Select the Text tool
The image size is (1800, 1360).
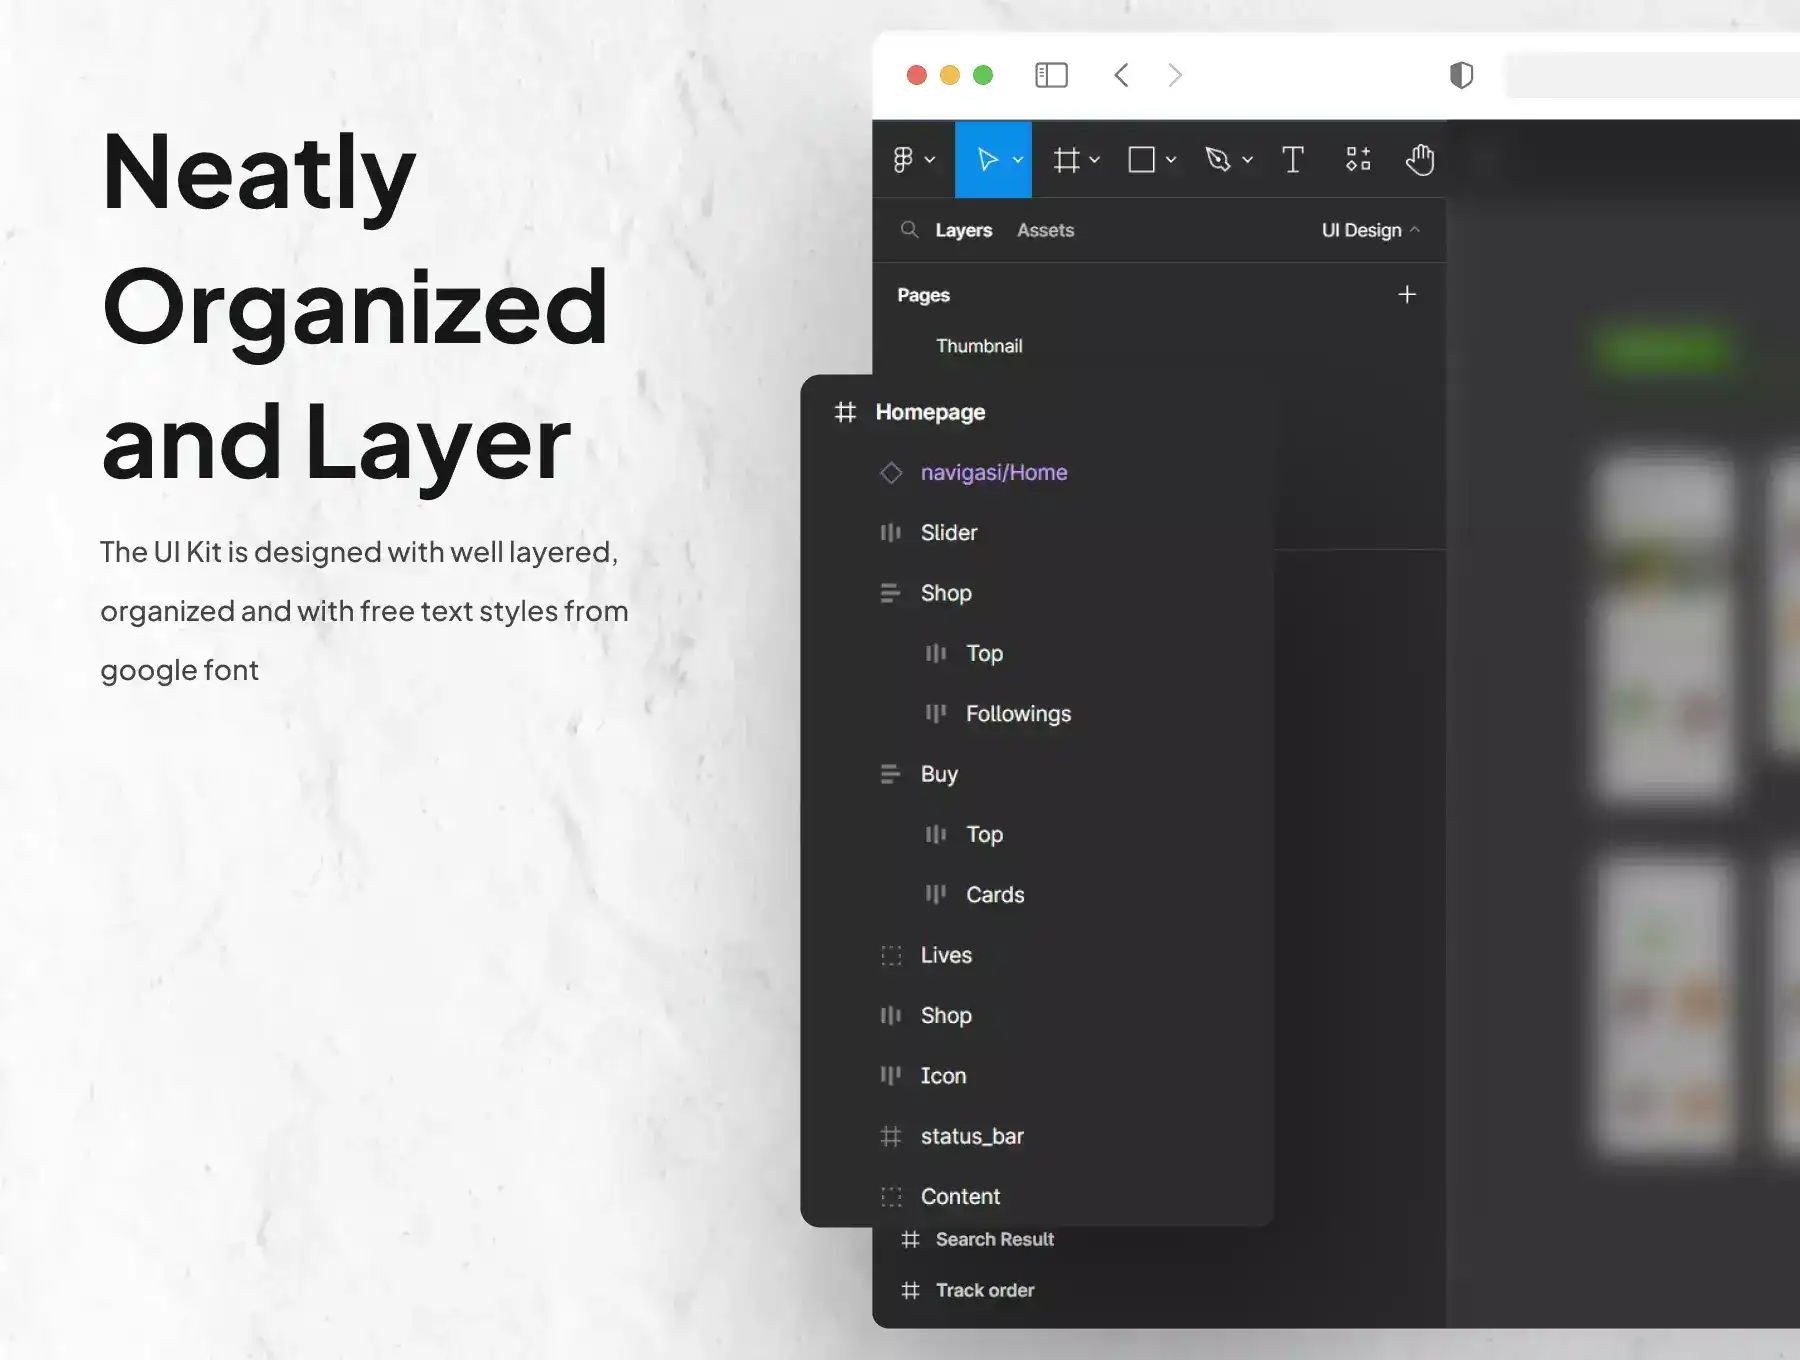click(1292, 160)
